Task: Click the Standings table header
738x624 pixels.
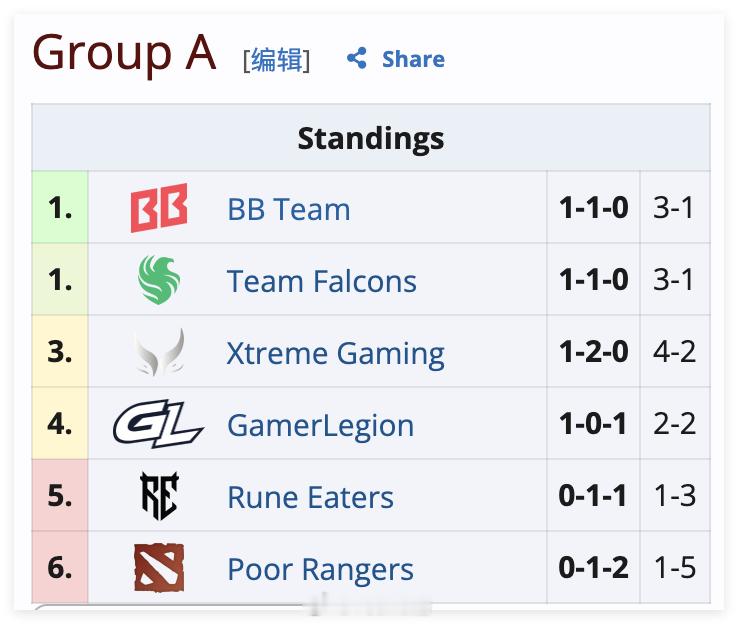Action: tap(371, 137)
